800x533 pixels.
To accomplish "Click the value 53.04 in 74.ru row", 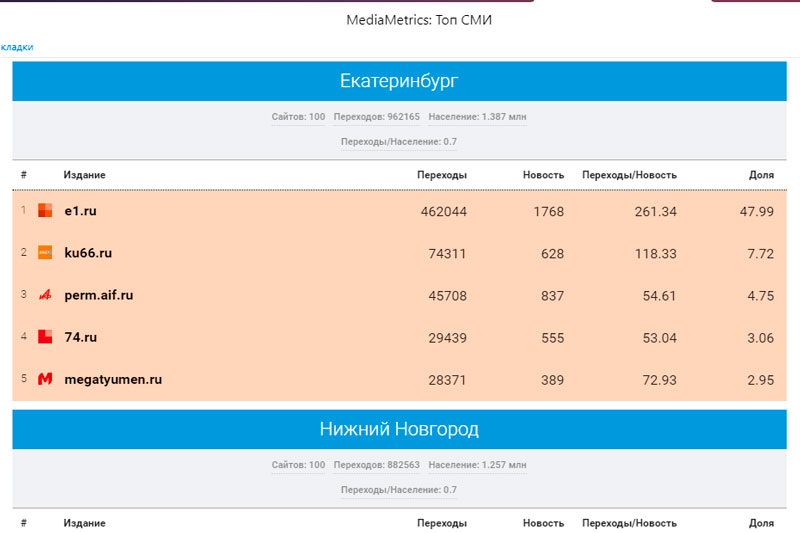I will pyautogui.click(x=659, y=338).
